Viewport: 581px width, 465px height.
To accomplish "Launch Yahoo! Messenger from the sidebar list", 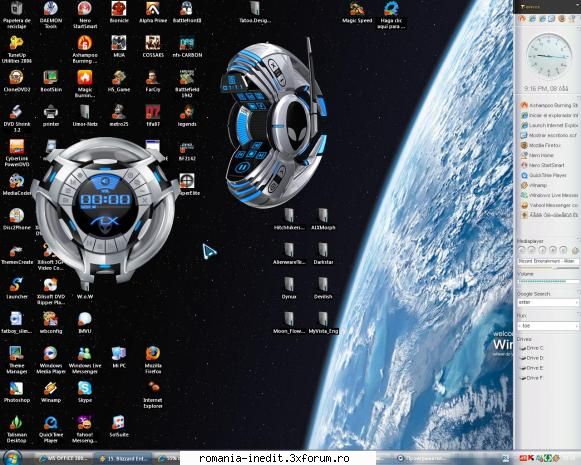I will [x=549, y=205].
